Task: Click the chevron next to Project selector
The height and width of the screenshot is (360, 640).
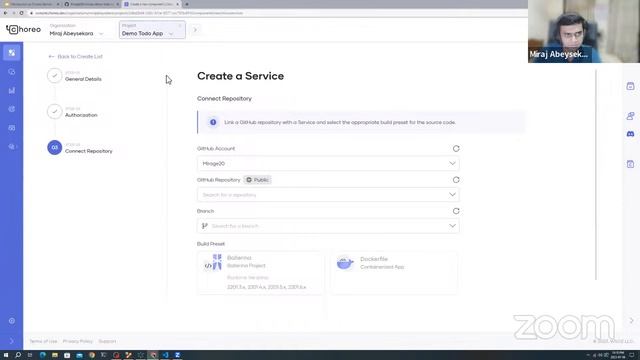Action: (x=195, y=30)
